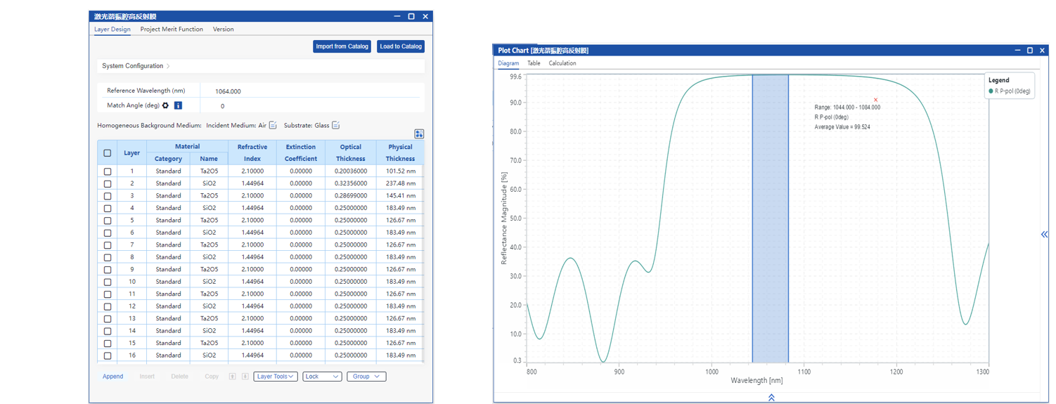This screenshot has width=1056, height=404.
Task: Open Match Angle gear settings
Action: pyautogui.click(x=166, y=105)
